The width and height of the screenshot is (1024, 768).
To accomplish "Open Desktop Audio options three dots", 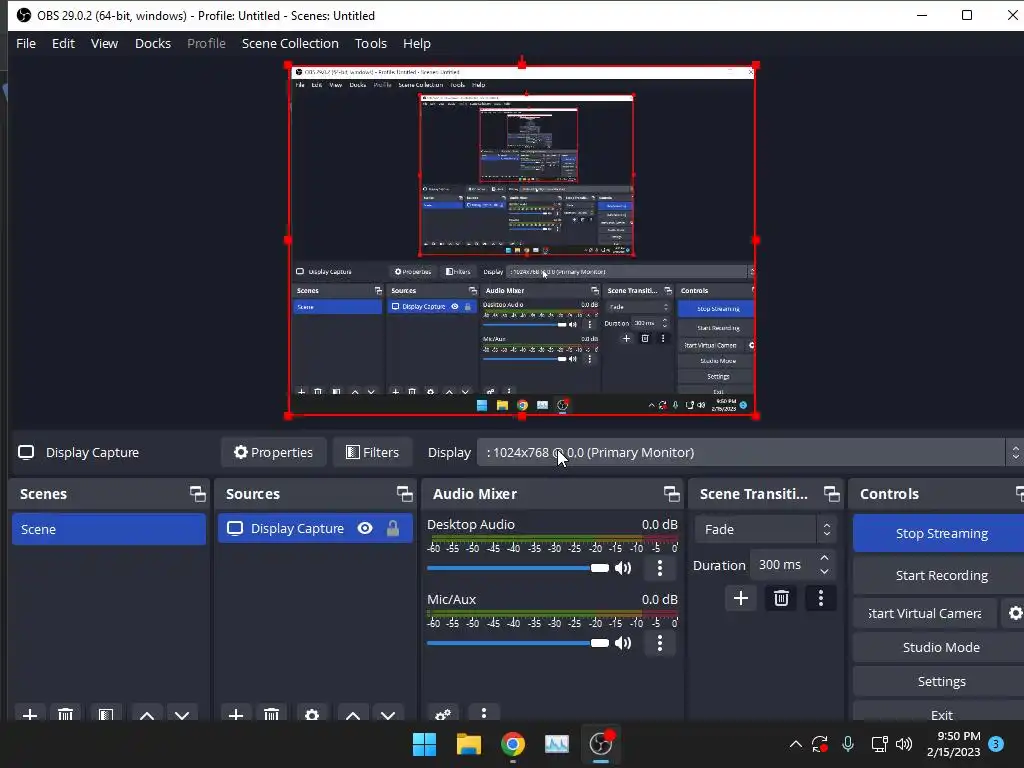I will 660,568.
